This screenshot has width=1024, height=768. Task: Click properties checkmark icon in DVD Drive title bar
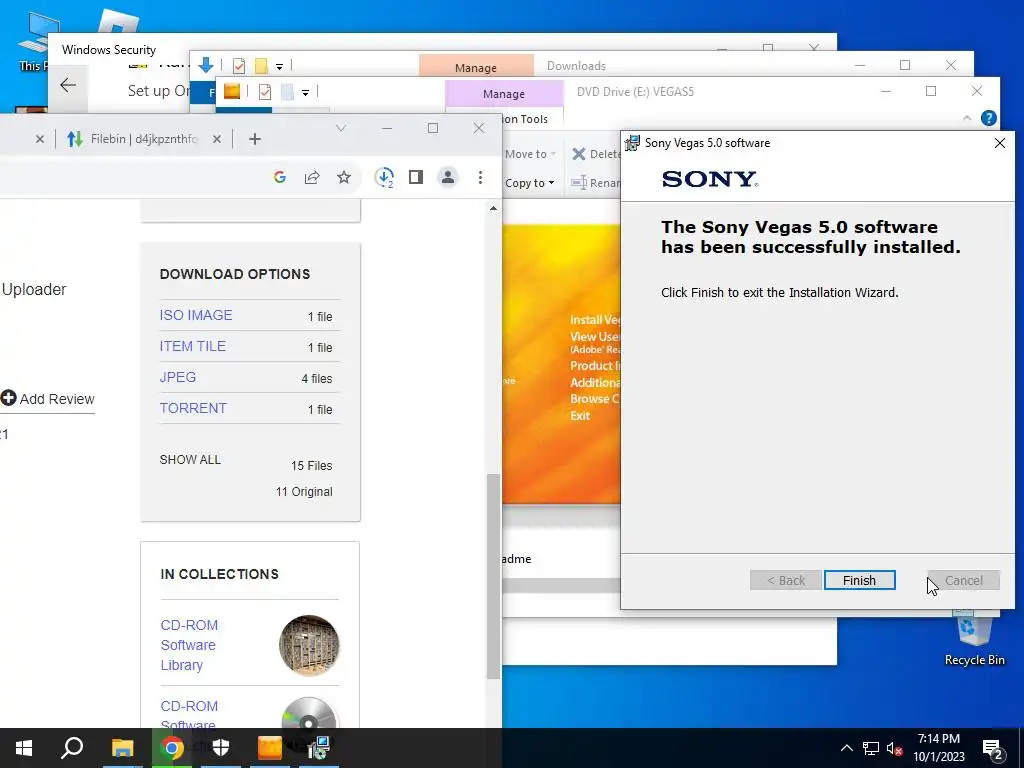coord(264,91)
